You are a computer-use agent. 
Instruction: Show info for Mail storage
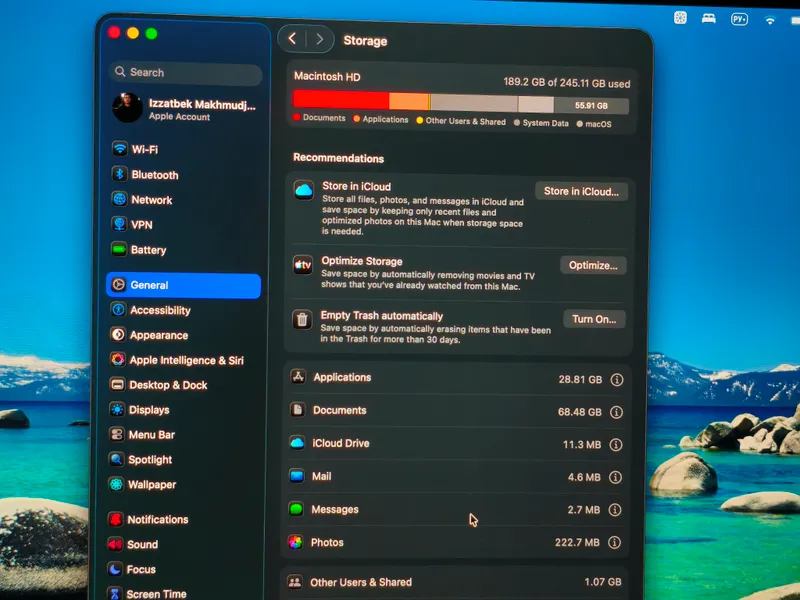tap(615, 477)
